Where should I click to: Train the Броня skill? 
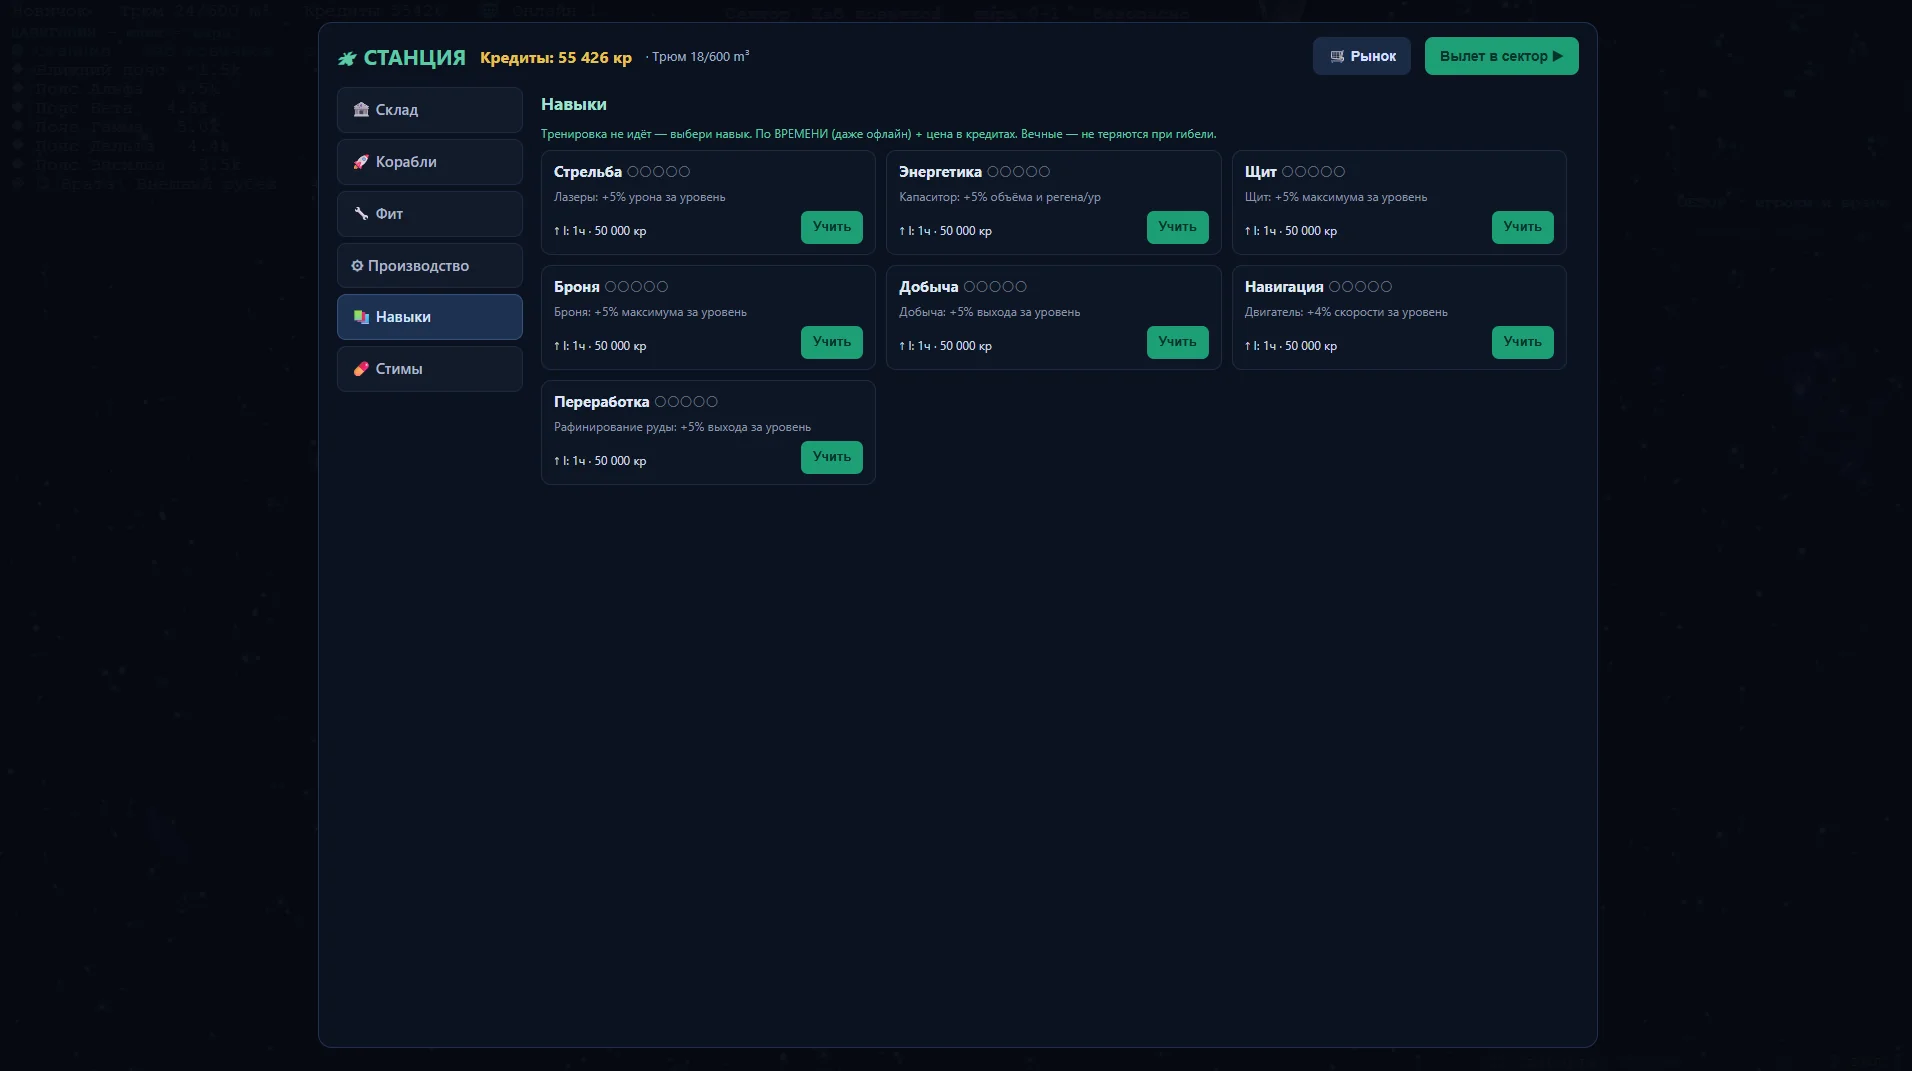[x=831, y=342]
